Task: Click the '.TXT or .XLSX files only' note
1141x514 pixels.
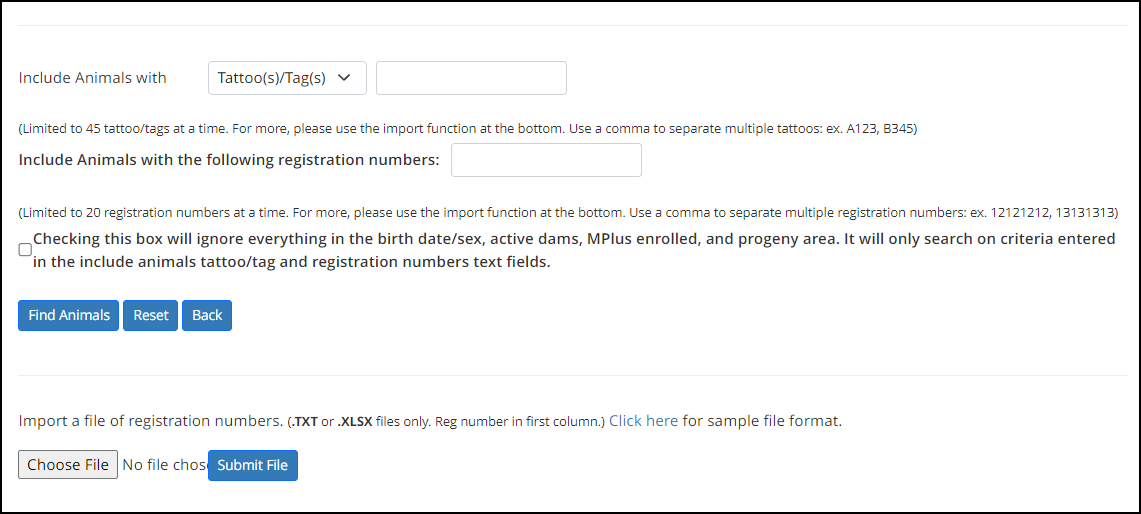Action: [445, 422]
